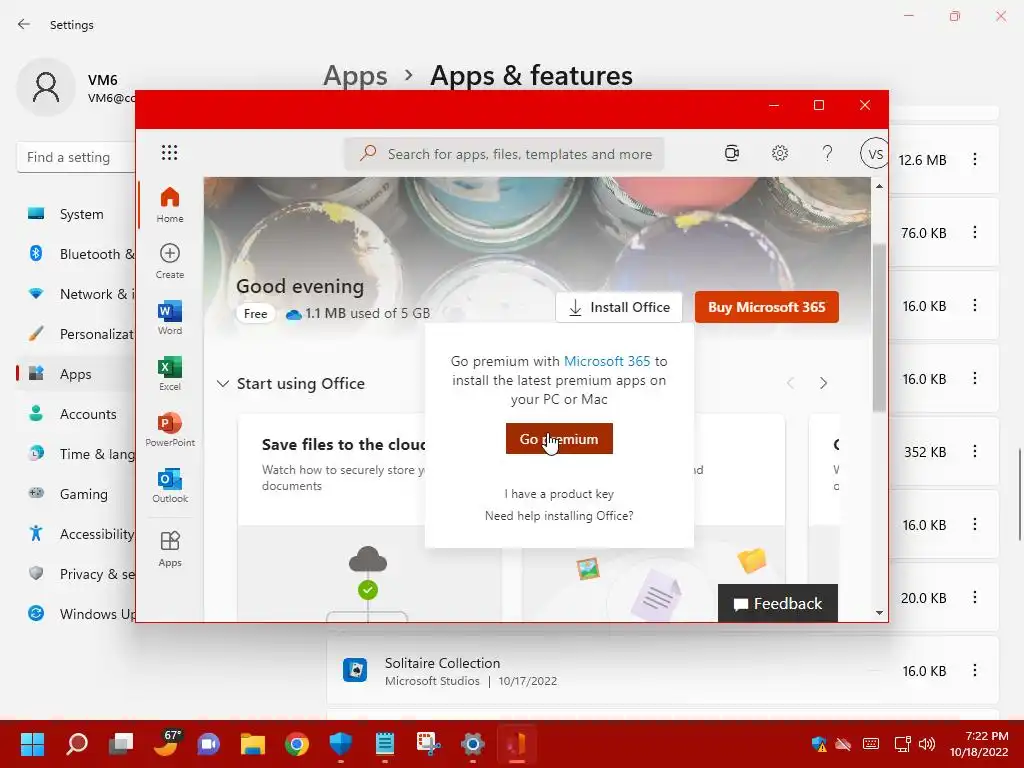Open Bluetooth in Settings sidebar
Image resolution: width=1024 pixels, height=768 pixels.
click(76, 254)
